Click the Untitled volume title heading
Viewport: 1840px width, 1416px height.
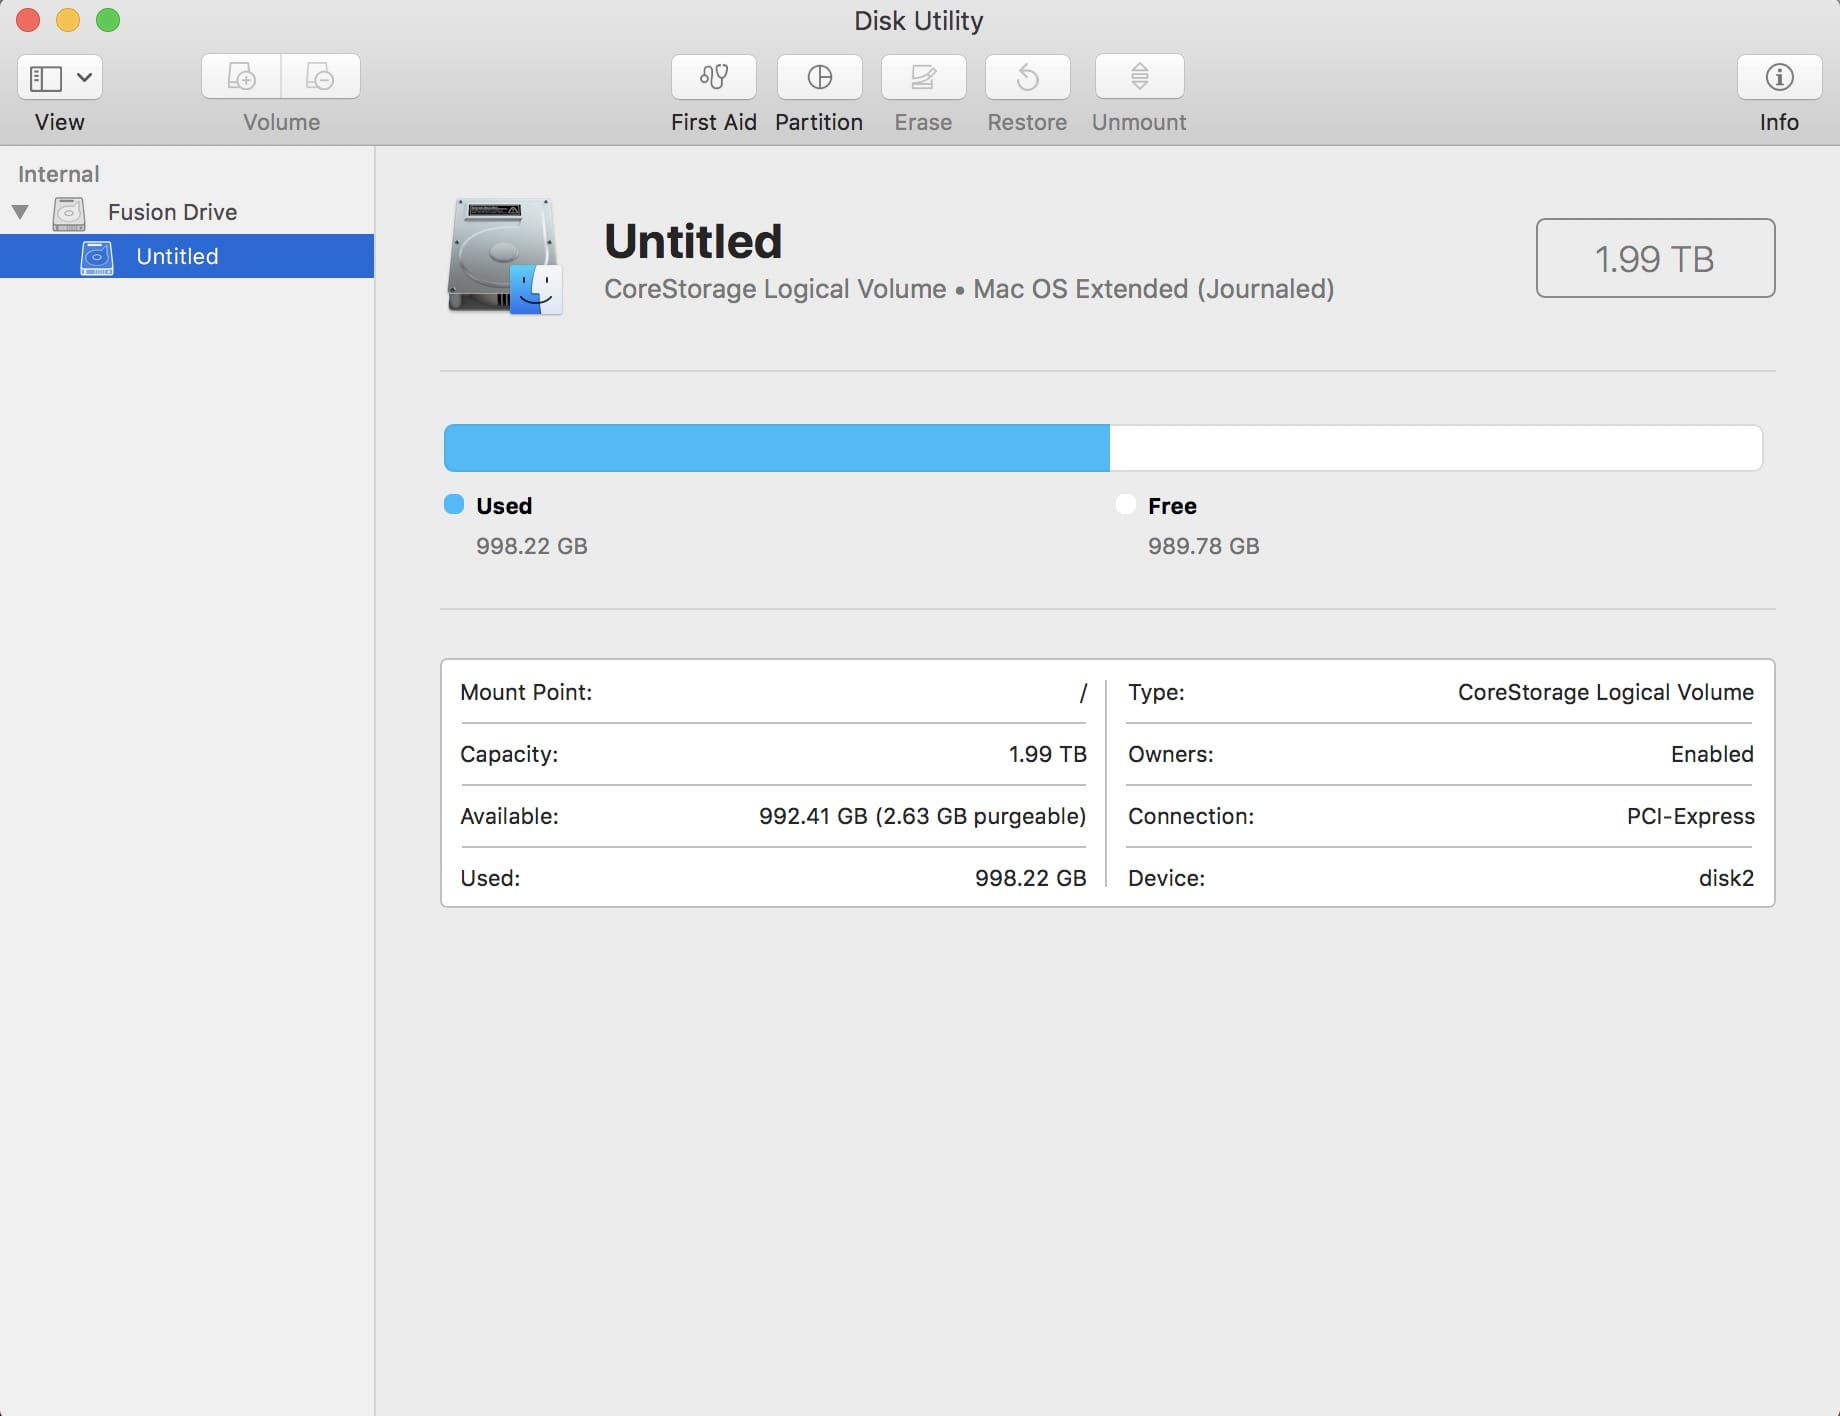692,240
